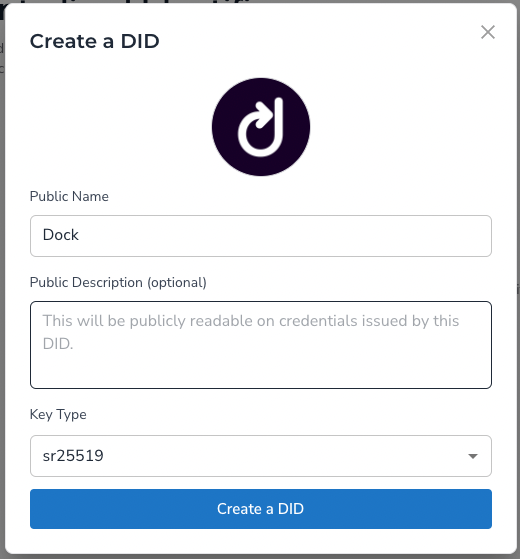Click the Public Description (optional) label
520x559 pixels.
118,282
